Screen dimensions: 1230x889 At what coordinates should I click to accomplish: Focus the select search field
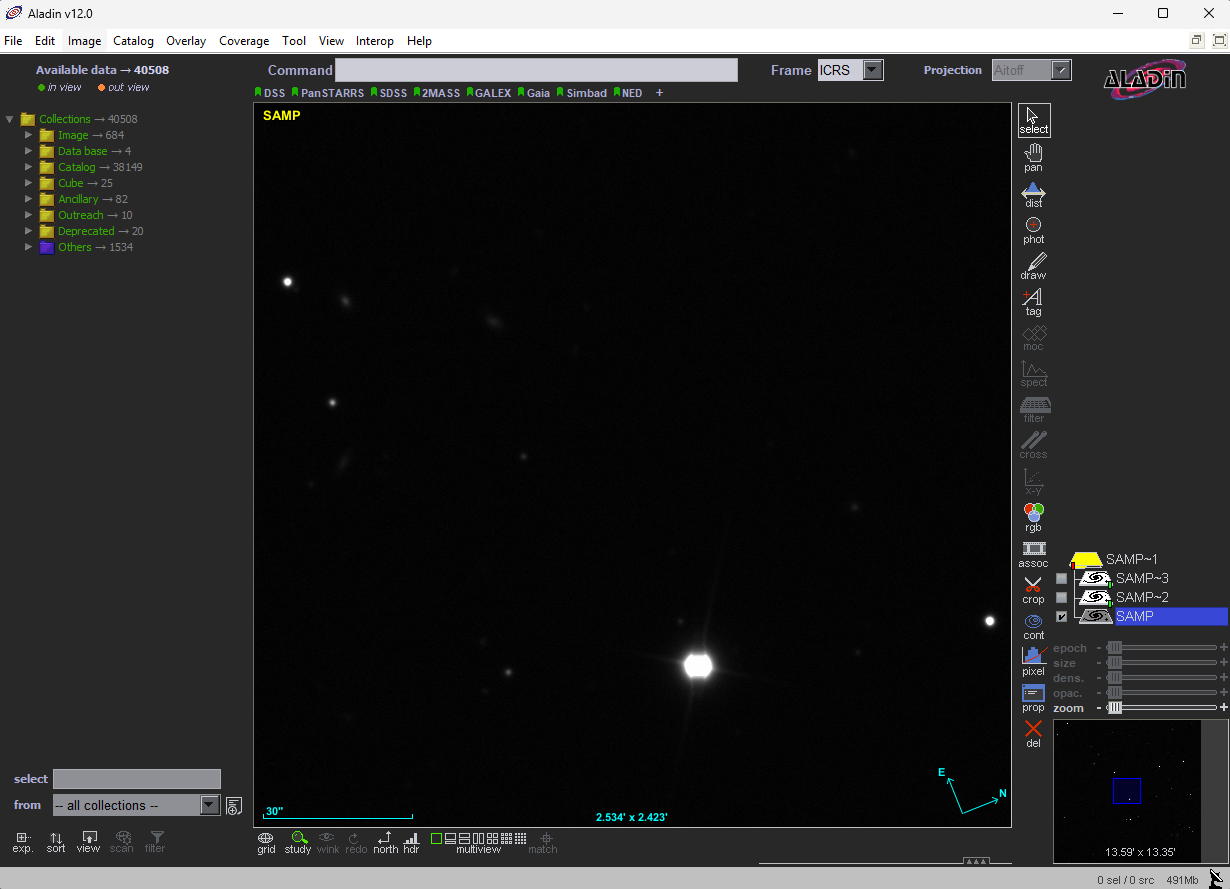tap(136, 779)
